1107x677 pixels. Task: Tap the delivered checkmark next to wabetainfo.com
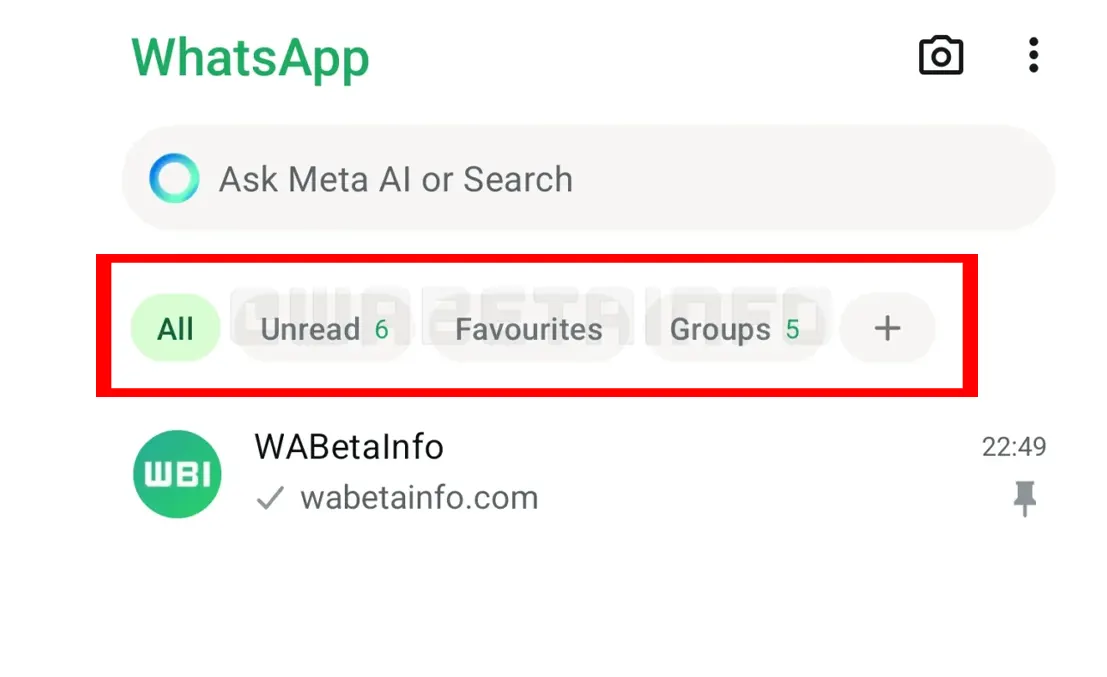click(x=268, y=496)
